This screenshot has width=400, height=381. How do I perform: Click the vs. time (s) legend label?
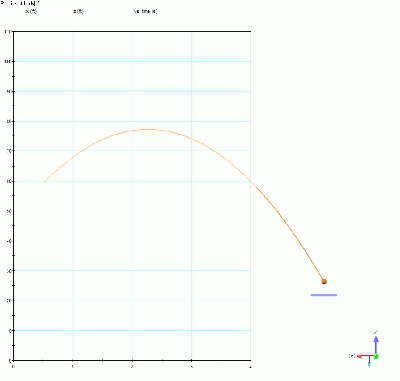pyautogui.click(x=146, y=11)
